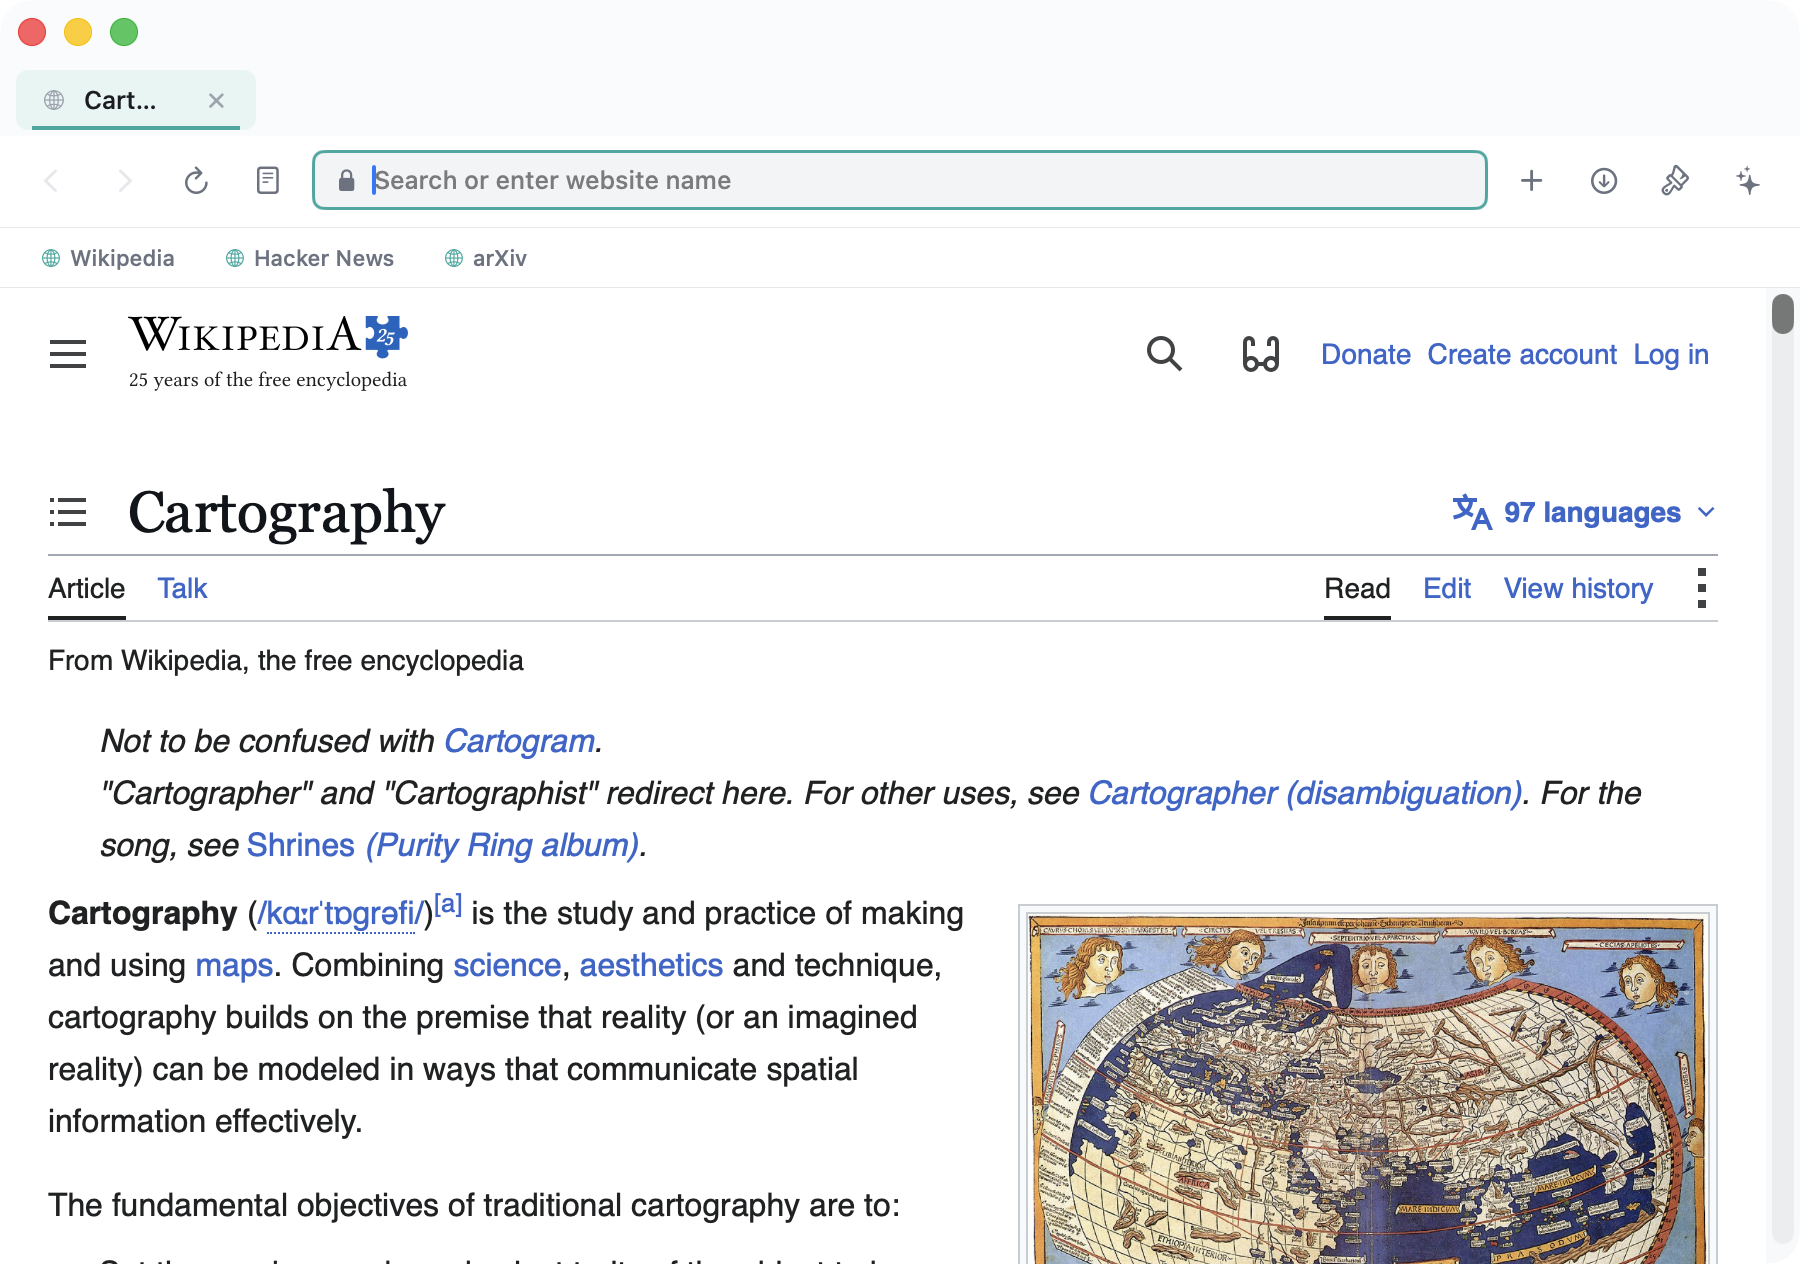Open a new tab with plus icon
Screen dimensions: 1800x1264
pyautogui.click(x=1531, y=181)
